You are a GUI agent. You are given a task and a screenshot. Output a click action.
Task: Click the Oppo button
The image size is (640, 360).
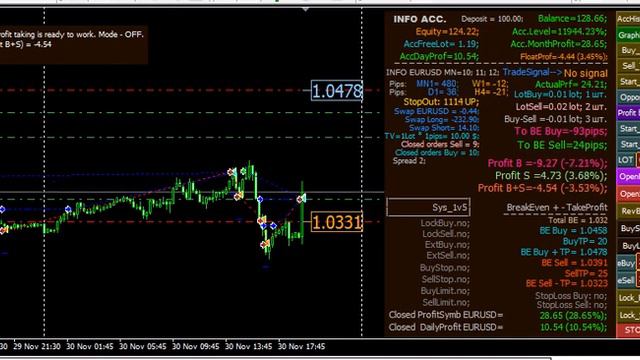pos(628,97)
